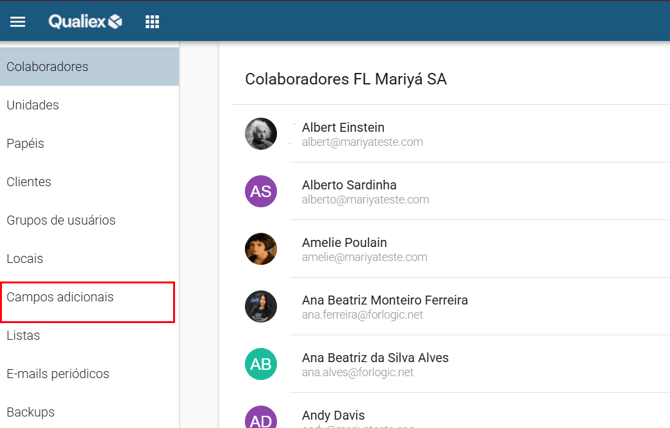Go to E-mails periódicos
This screenshot has height=428, width=670.
pyautogui.click(x=58, y=374)
